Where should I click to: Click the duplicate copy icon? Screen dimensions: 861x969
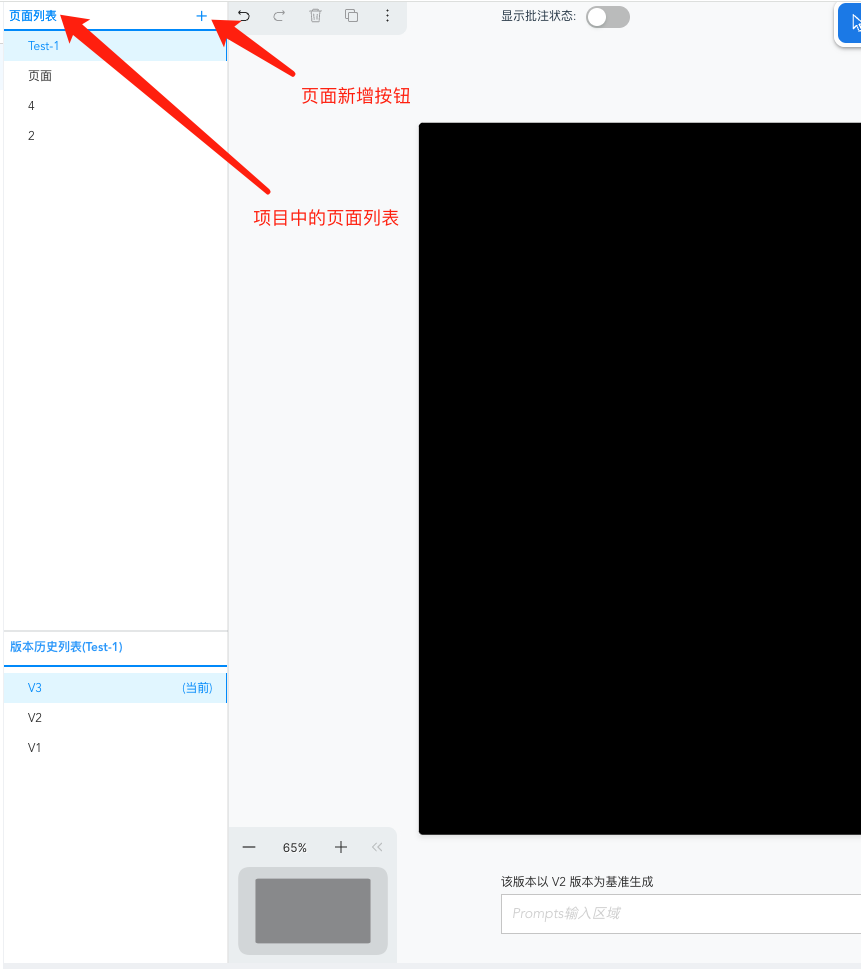tap(351, 17)
